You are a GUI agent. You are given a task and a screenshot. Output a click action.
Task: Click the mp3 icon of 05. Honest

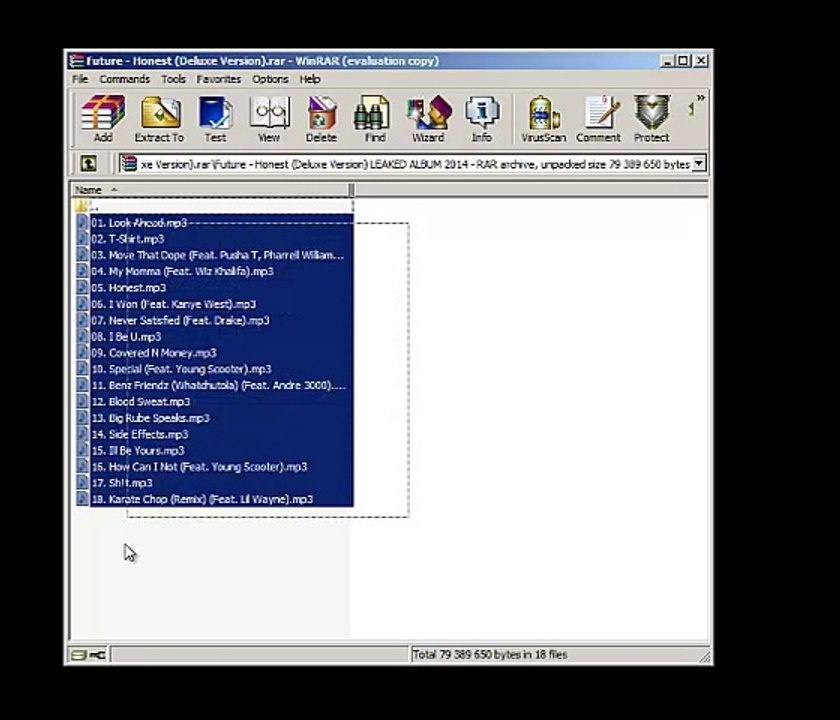pos(82,288)
